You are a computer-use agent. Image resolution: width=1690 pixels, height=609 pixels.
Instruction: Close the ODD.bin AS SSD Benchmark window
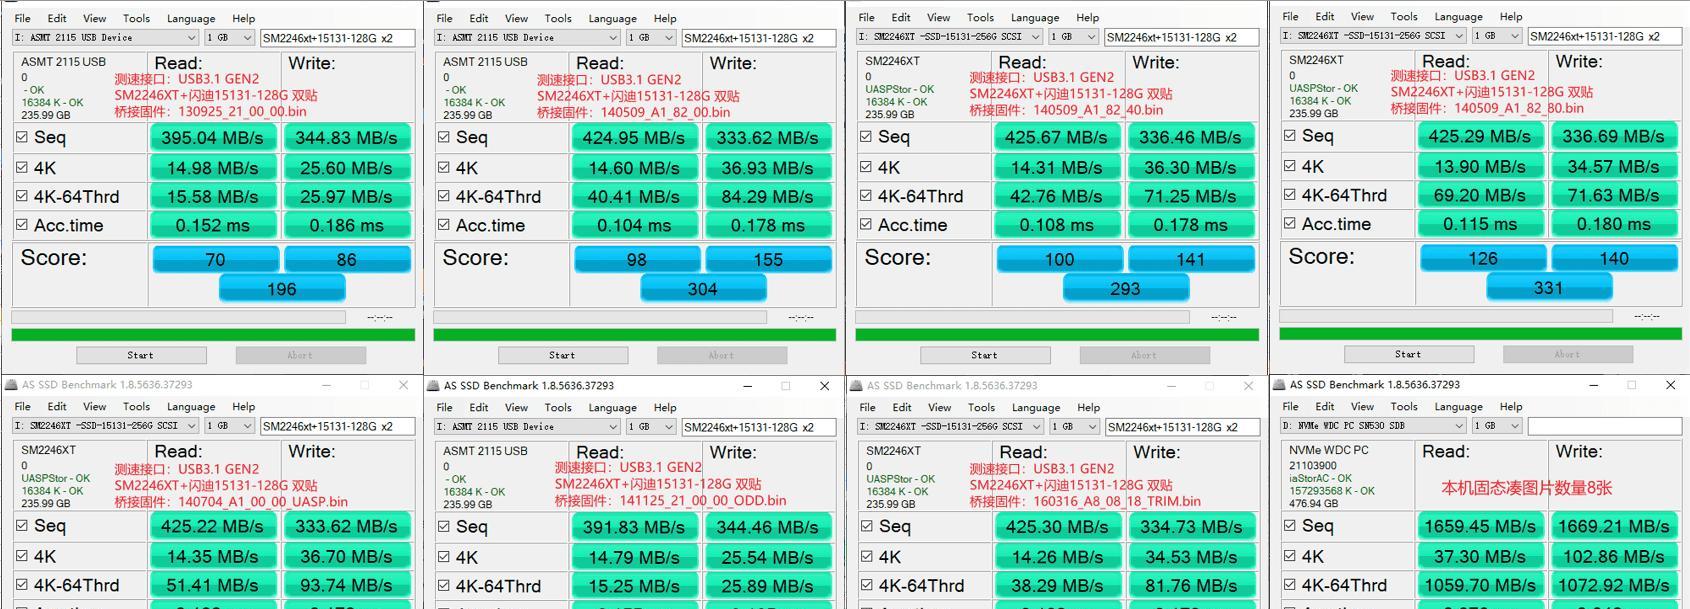(x=824, y=386)
